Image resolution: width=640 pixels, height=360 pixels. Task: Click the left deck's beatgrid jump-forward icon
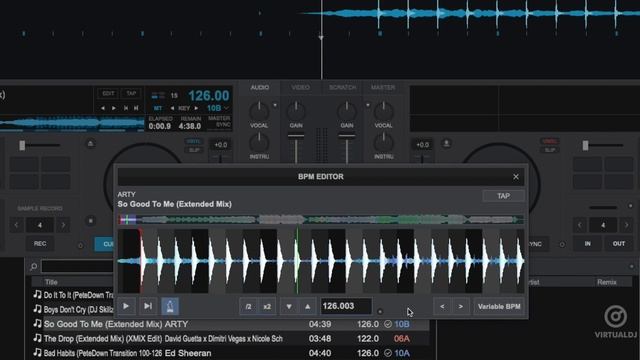(x=136, y=108)
